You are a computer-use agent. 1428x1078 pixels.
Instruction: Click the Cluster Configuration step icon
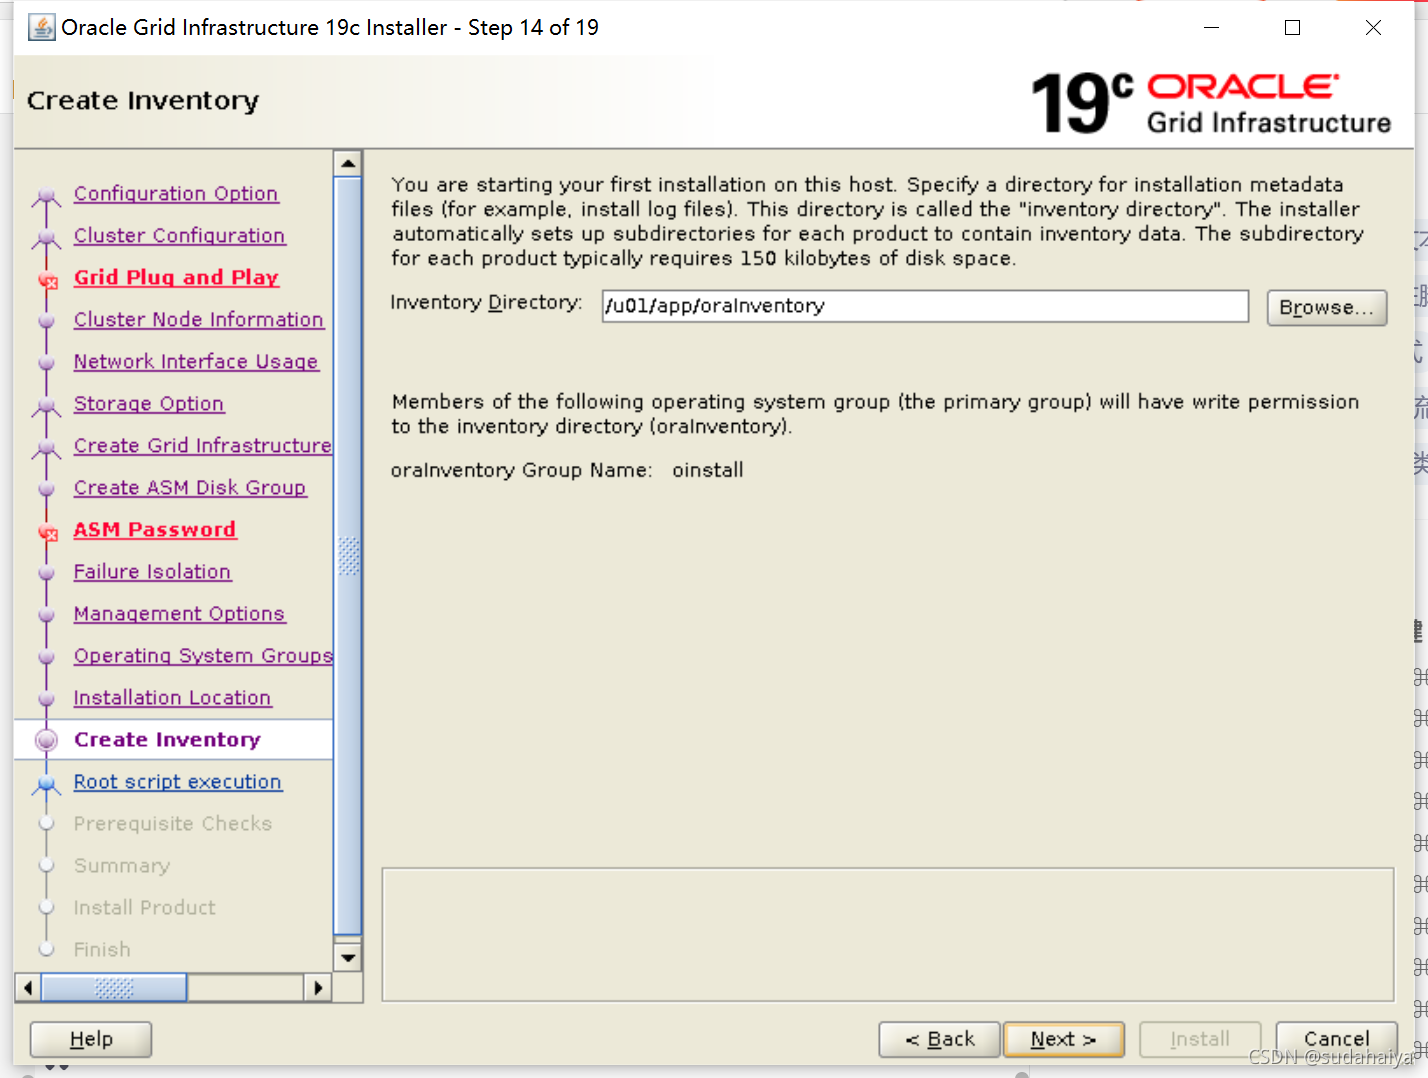click(x=46, y=238)
